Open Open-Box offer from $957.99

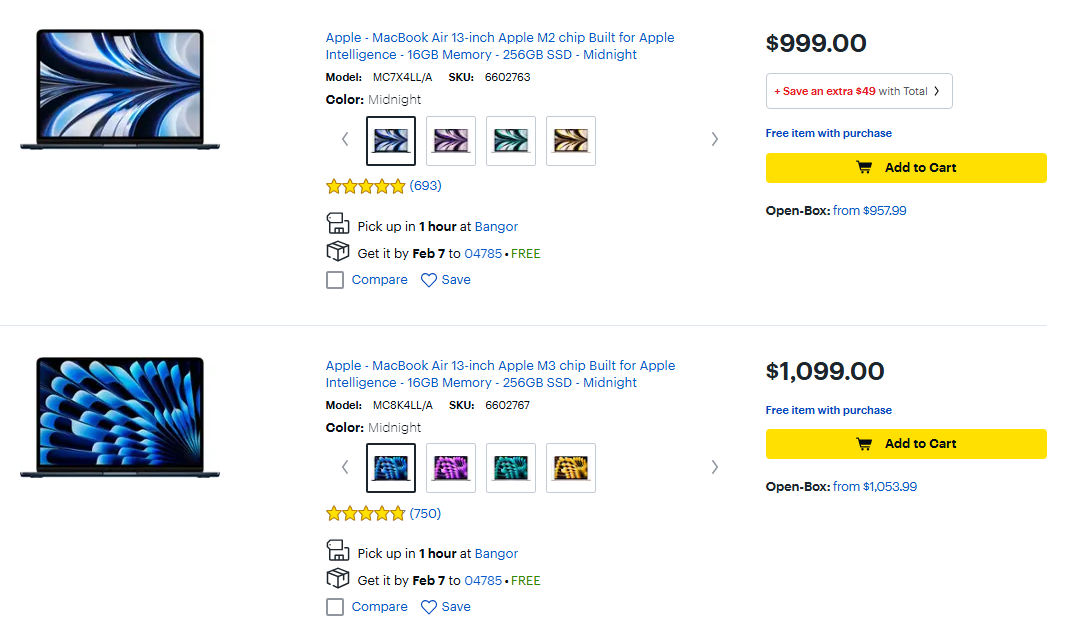(869, 211)
